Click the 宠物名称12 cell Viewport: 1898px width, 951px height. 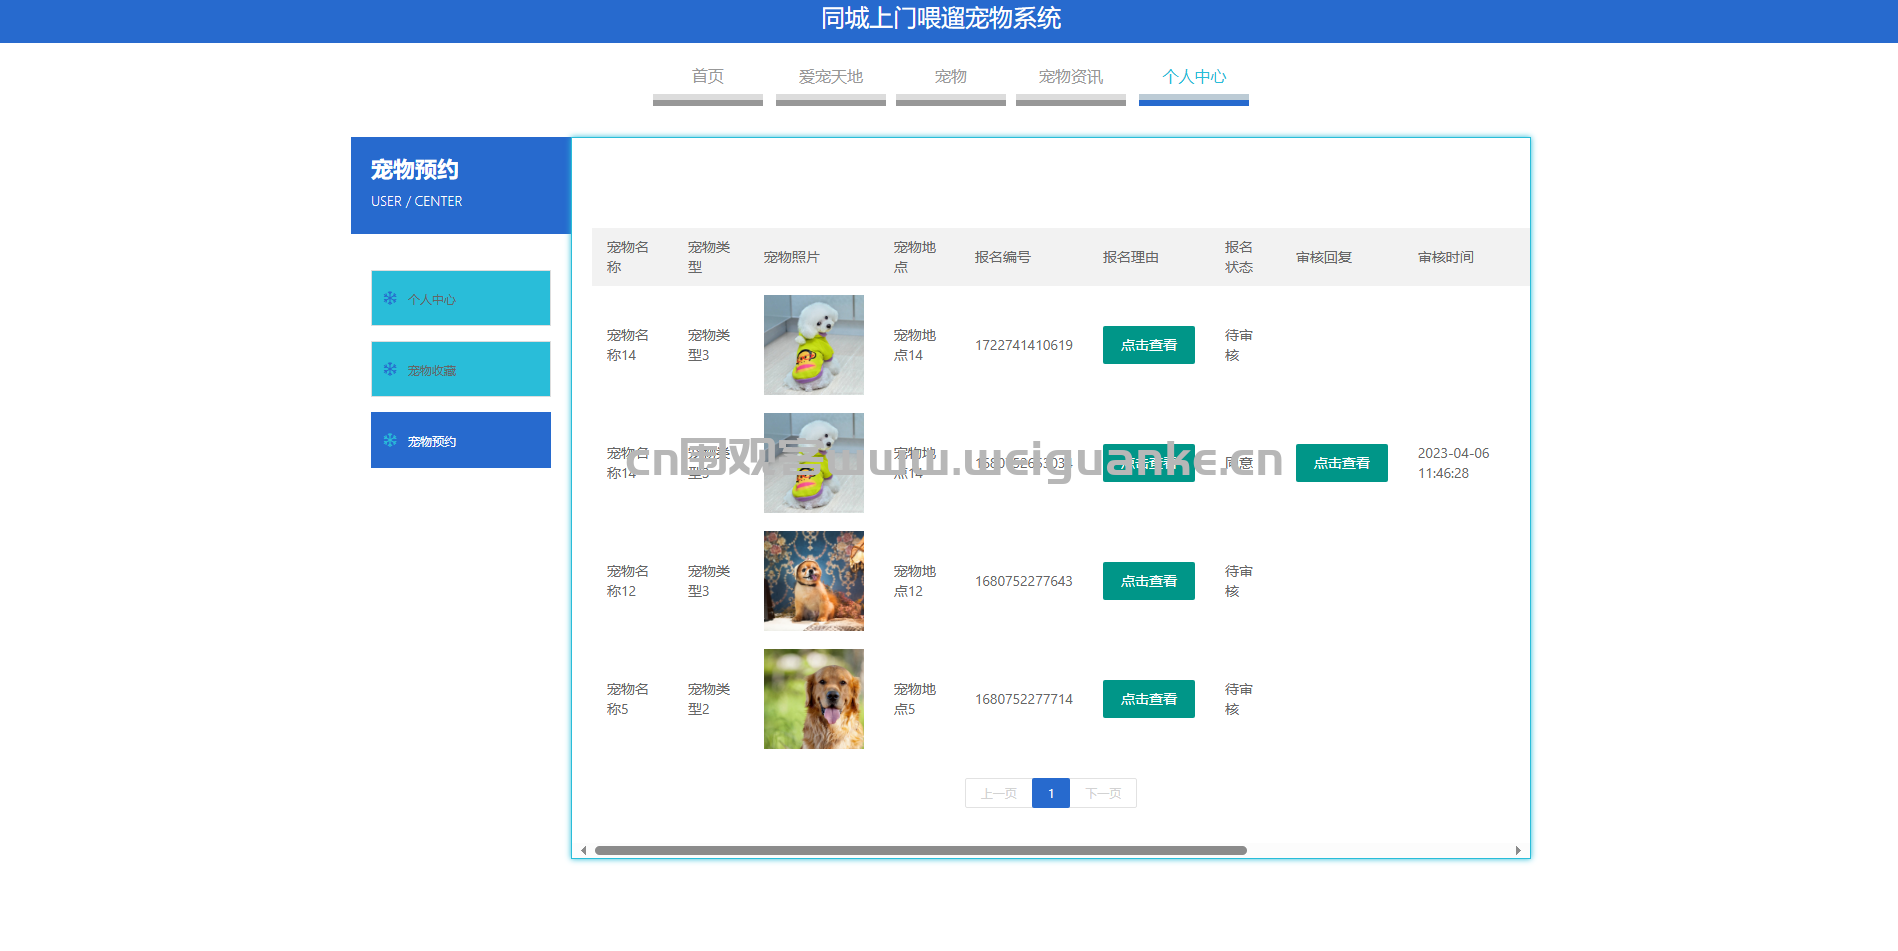click(627, 581)
